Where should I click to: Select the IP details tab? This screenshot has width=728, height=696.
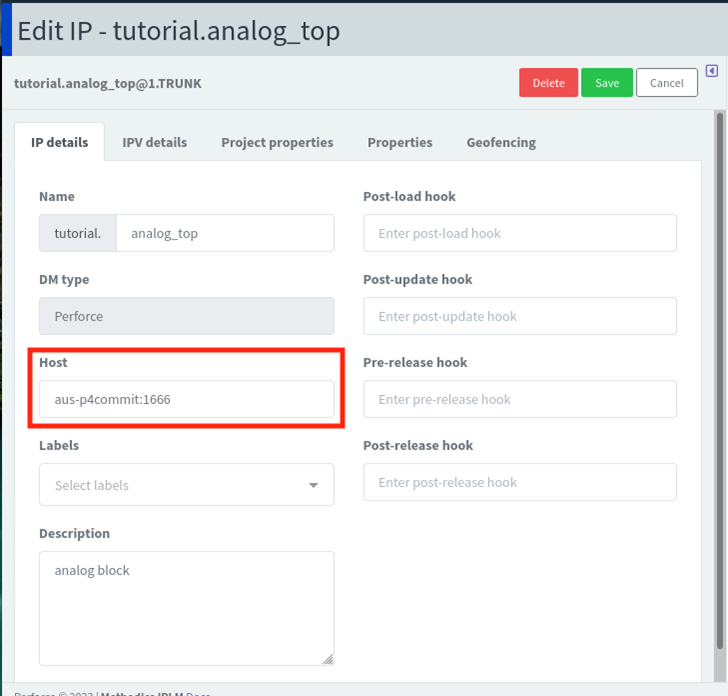click(x=60, y=142)
